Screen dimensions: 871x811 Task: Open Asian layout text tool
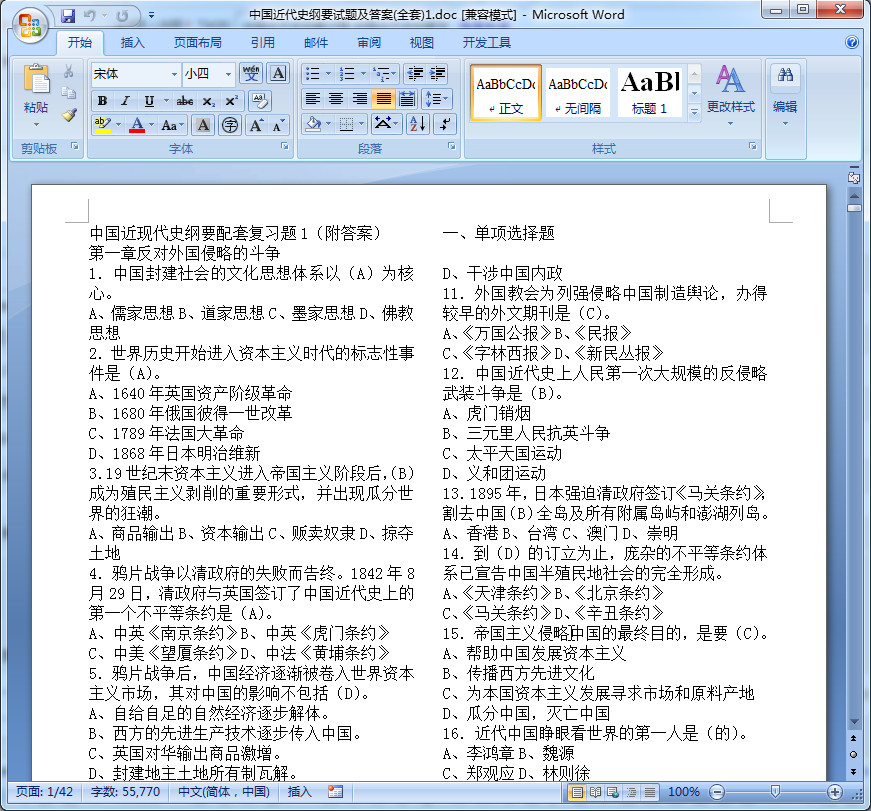pos(386,123)
